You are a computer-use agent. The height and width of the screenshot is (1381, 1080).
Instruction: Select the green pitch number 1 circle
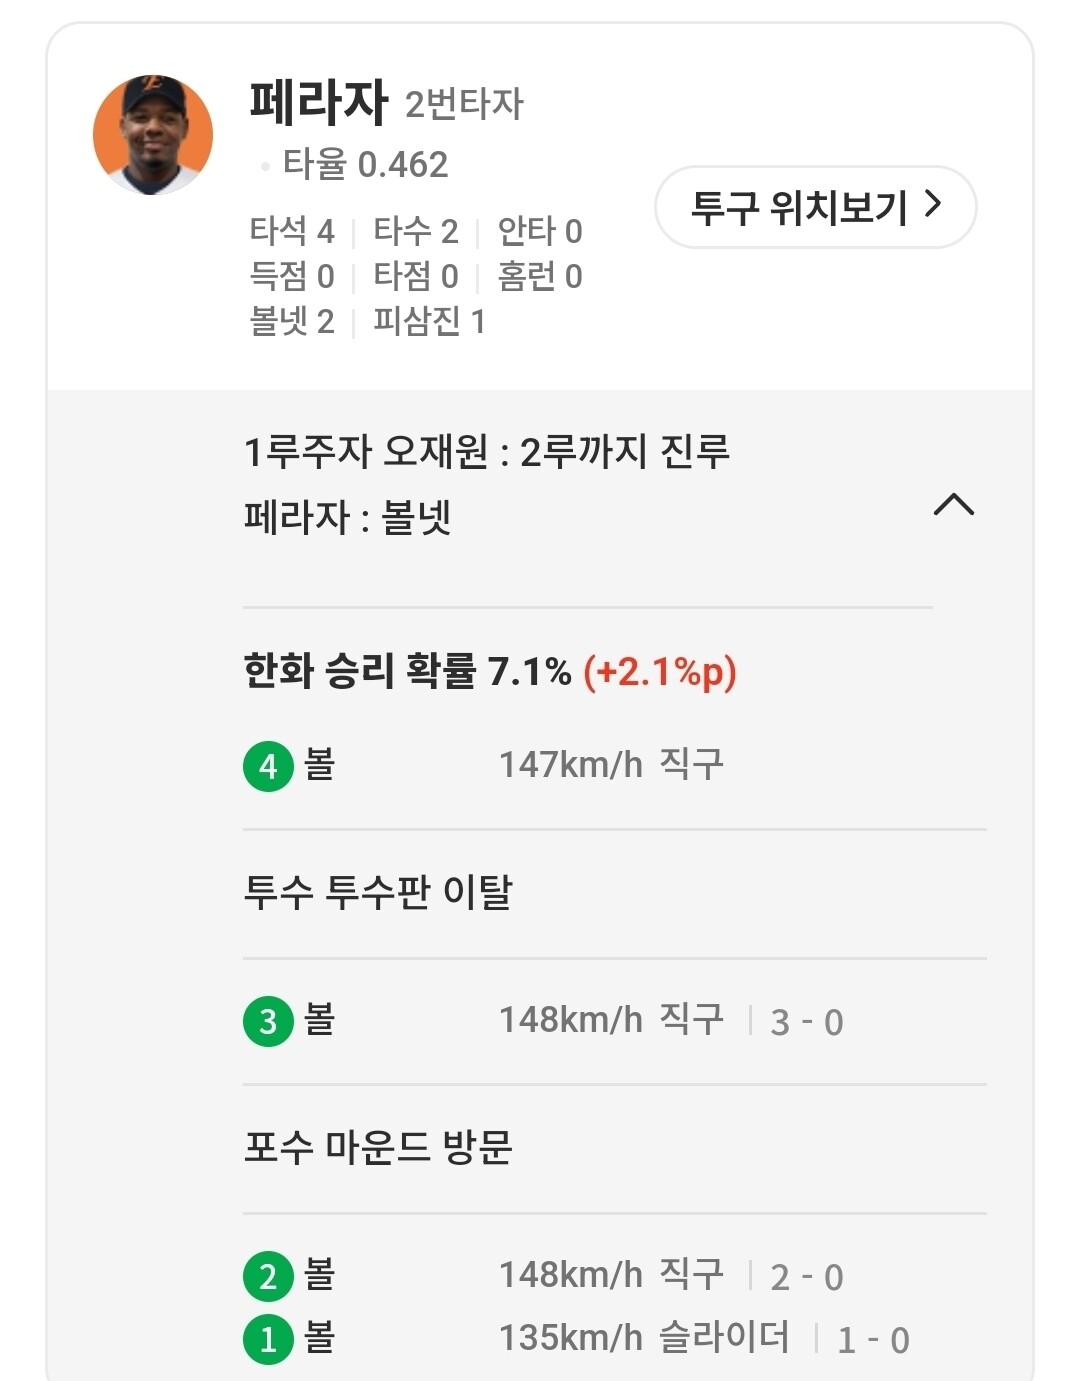pyautogui.click(x=268, y=1339)
